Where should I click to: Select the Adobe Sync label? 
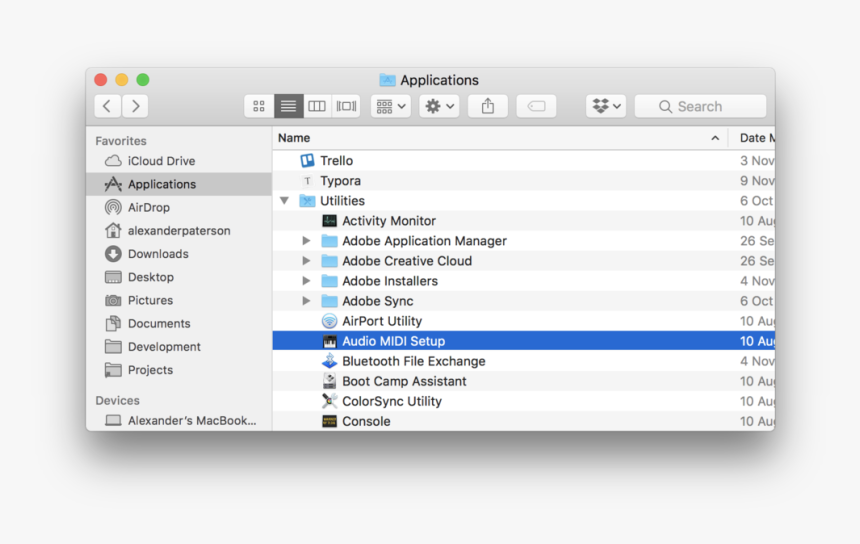coord(377,301)
